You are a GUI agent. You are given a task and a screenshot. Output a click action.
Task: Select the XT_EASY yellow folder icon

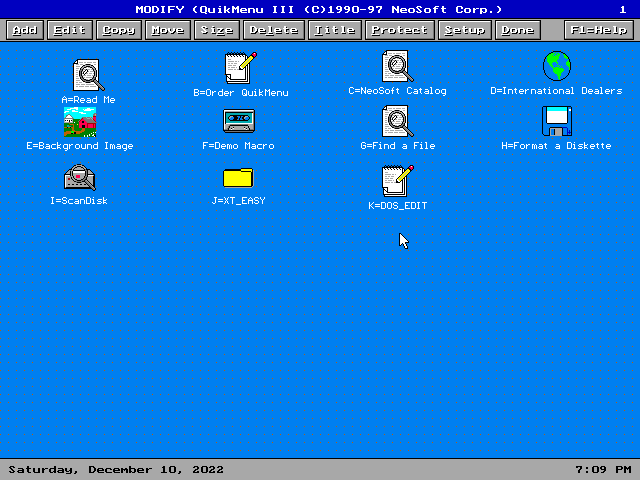pyautogui.click(x=238, y=178)
